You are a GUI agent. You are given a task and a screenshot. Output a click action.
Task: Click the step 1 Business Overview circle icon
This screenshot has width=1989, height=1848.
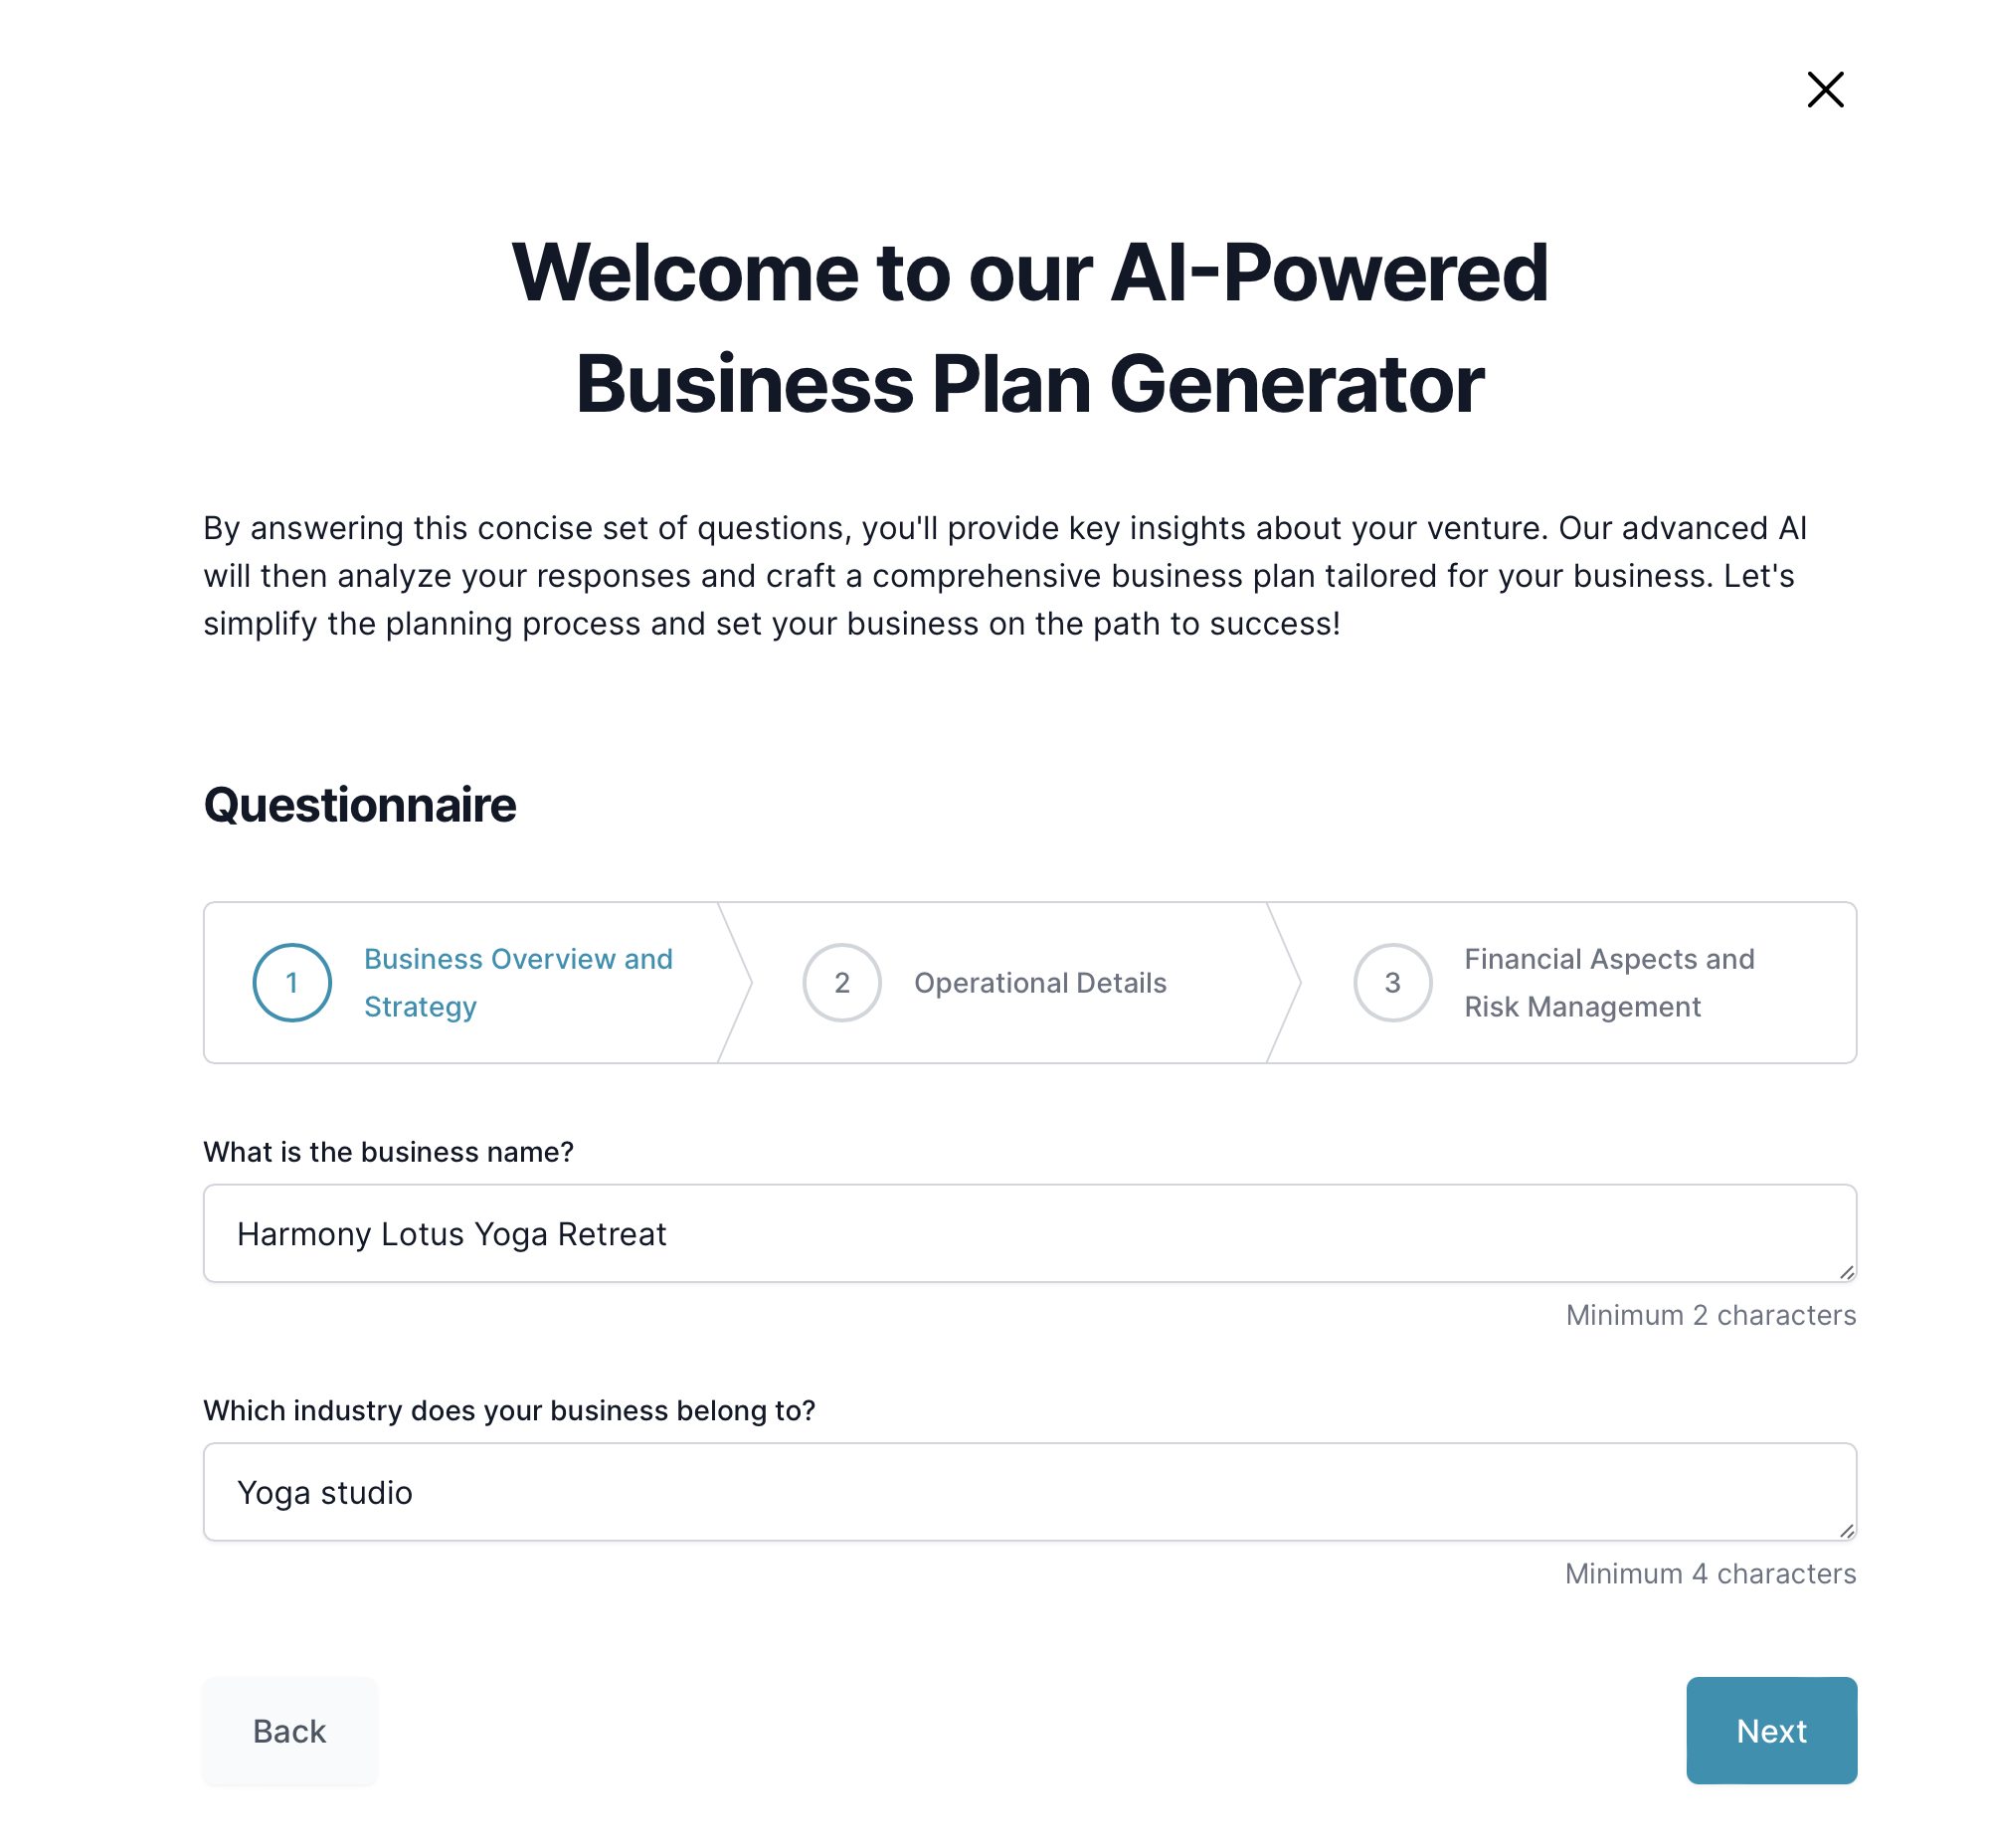[291, 982]
